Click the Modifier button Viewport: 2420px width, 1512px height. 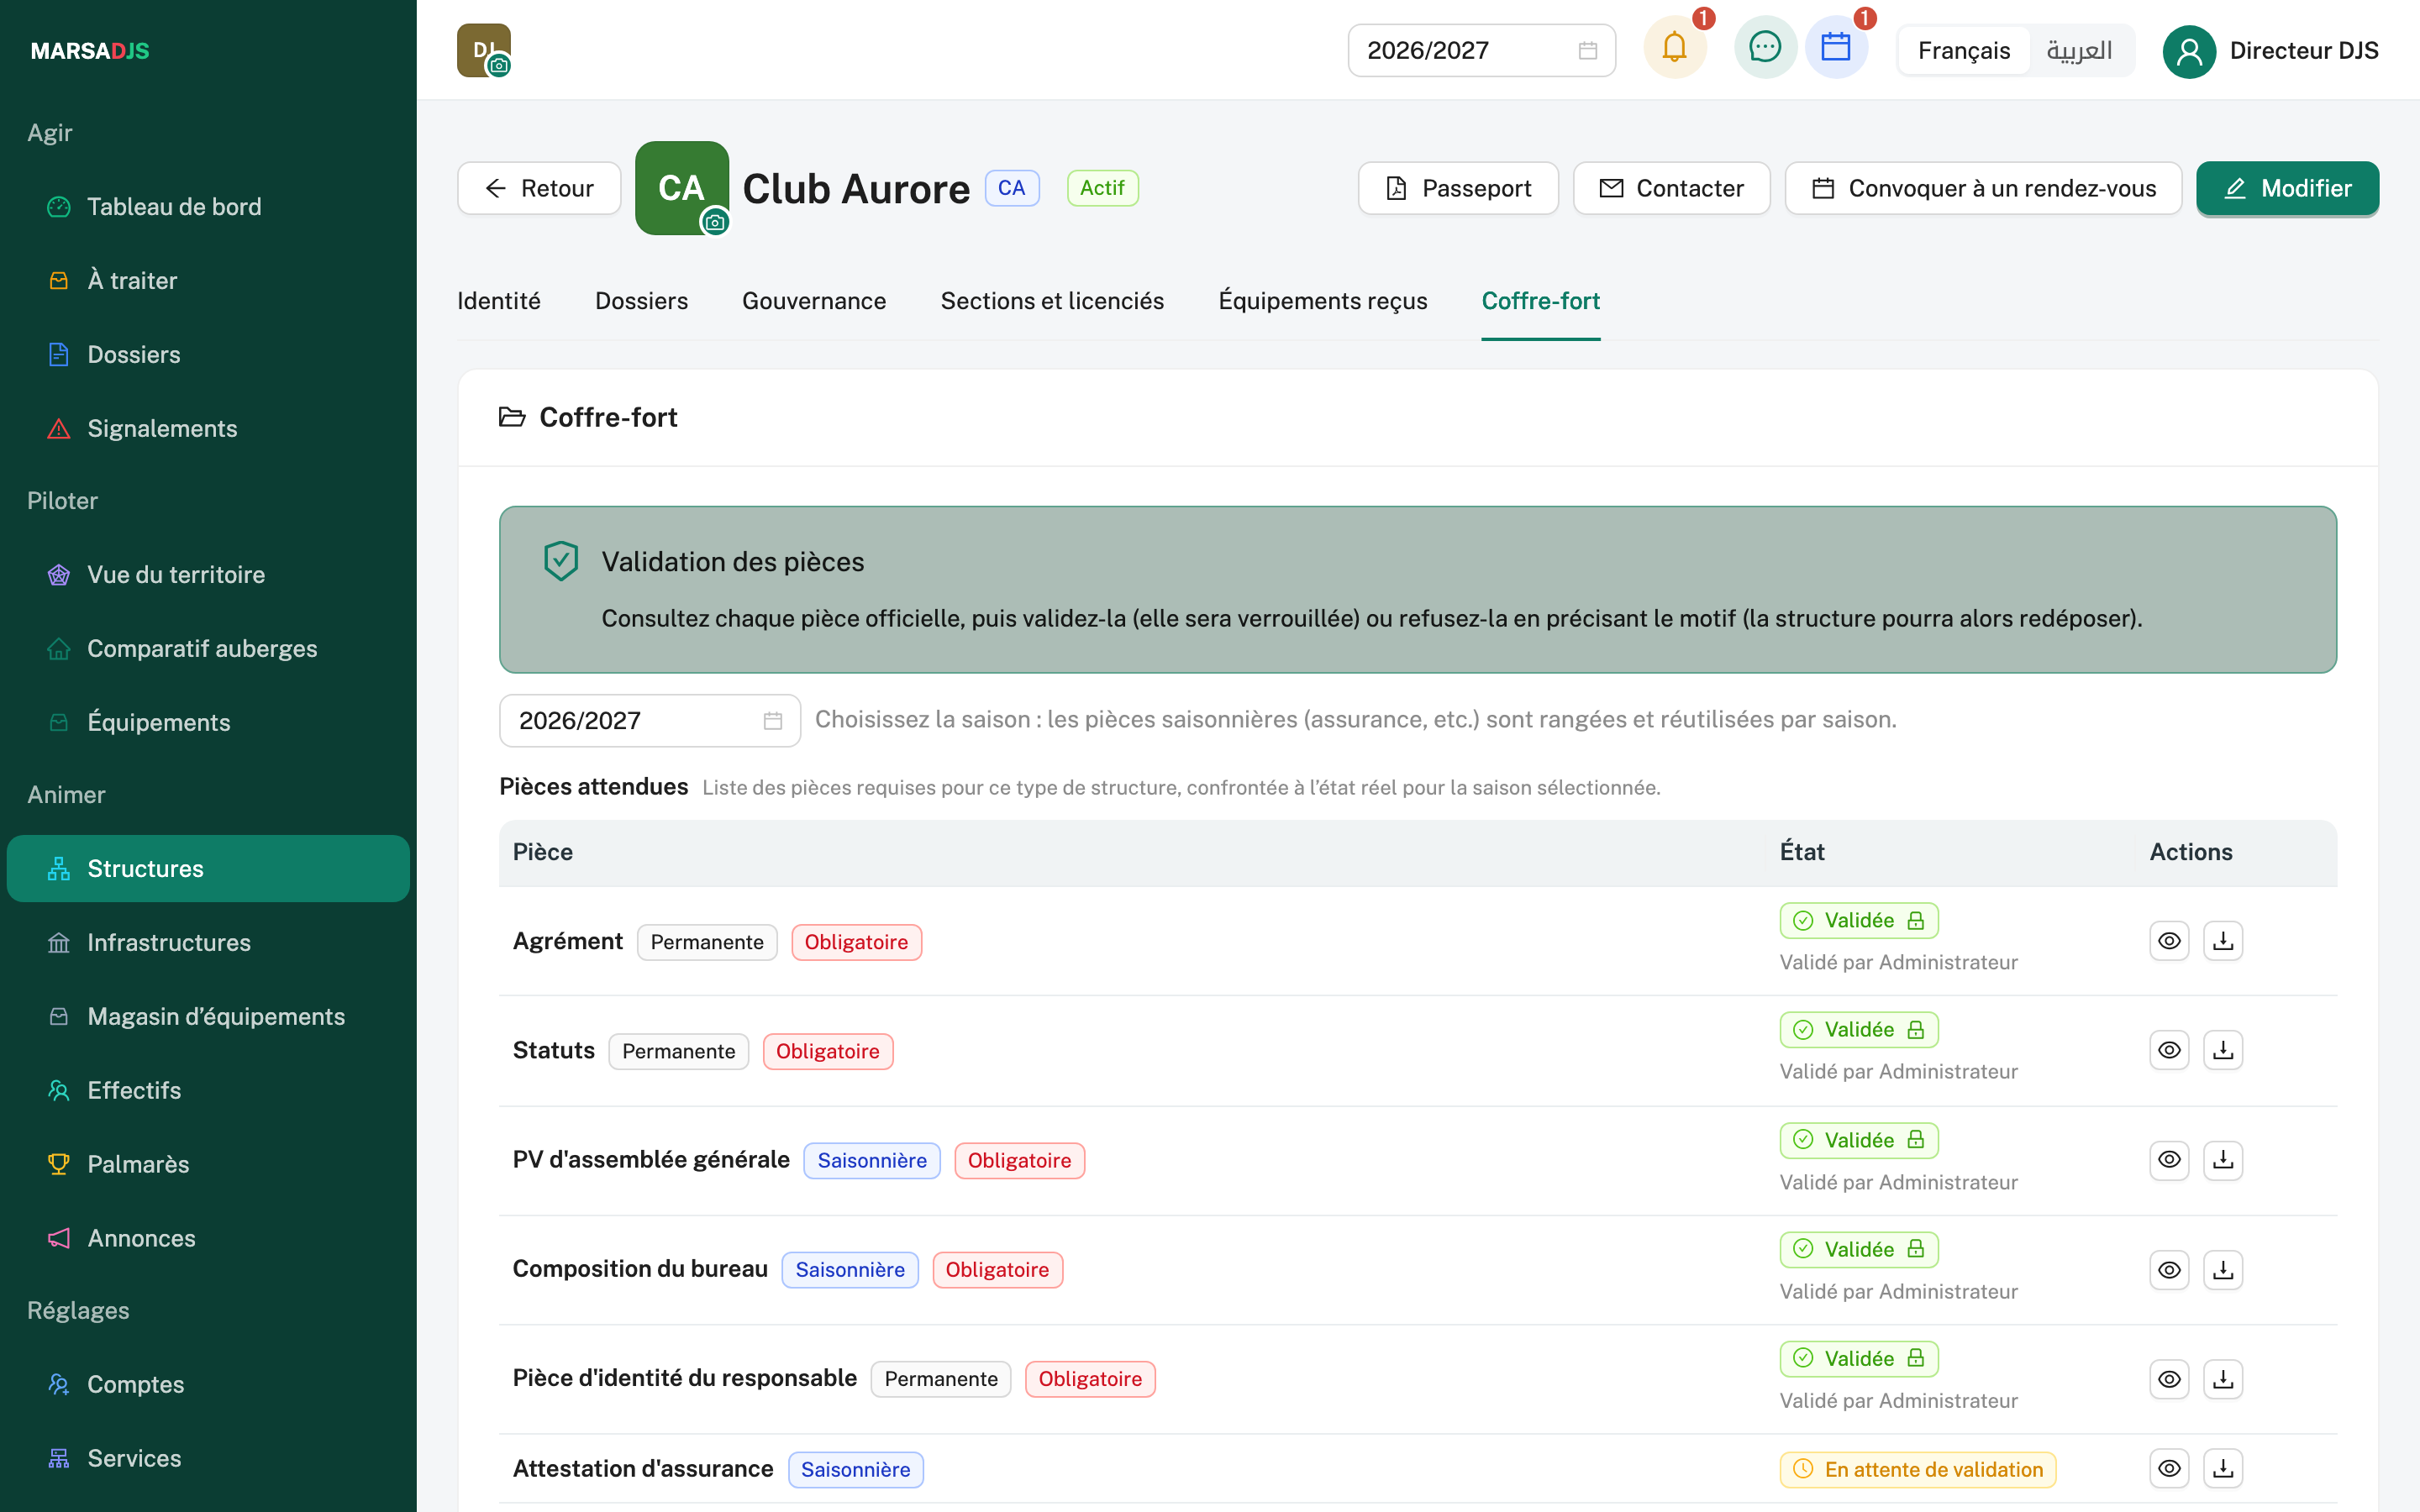[2287, 188]
